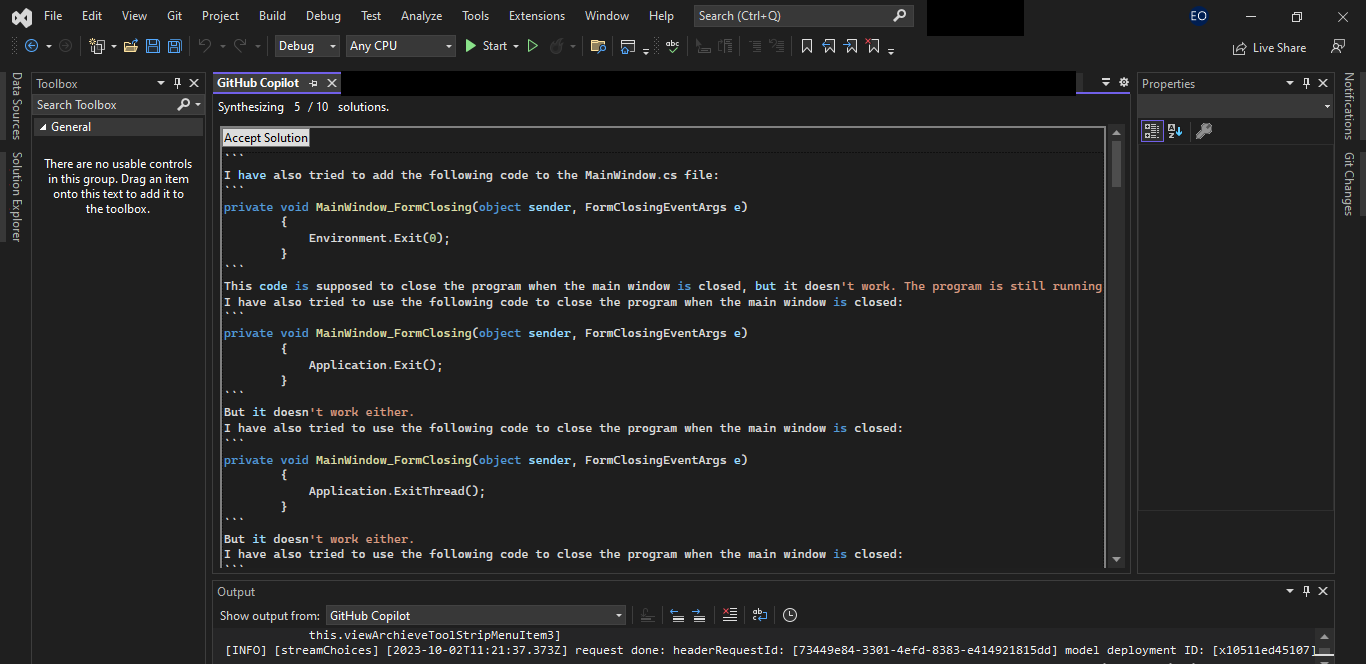Open the Copilot tab list dropdown arrow

1106,82
